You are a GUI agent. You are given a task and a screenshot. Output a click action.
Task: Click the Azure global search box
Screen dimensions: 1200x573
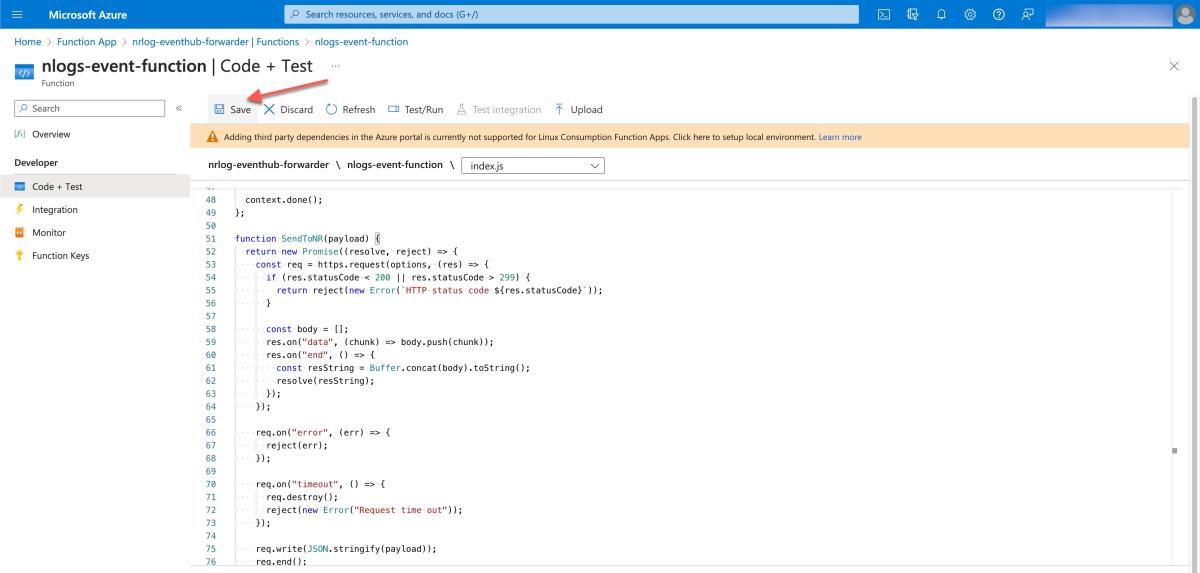[x=572, y=14]
